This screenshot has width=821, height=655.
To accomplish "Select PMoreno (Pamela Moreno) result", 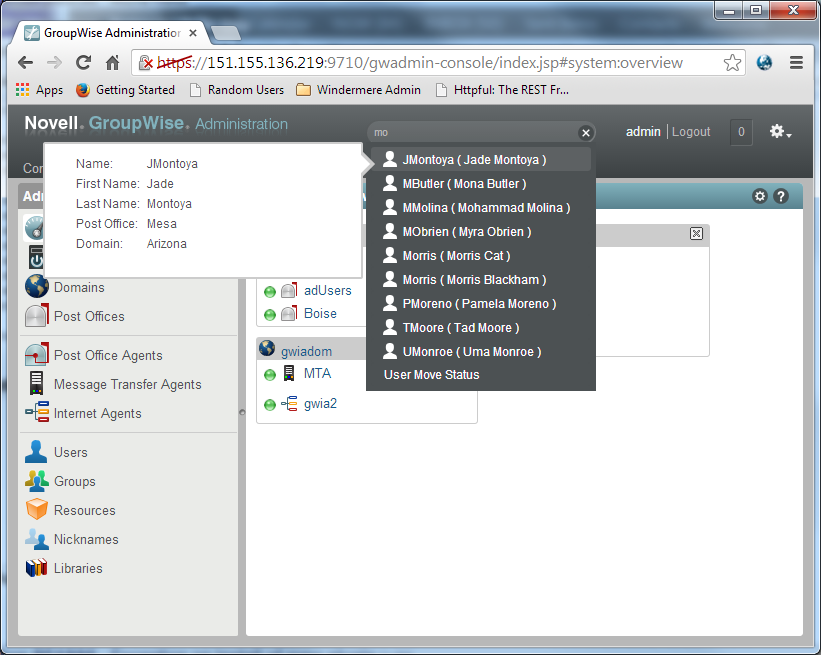I will 481,304.
